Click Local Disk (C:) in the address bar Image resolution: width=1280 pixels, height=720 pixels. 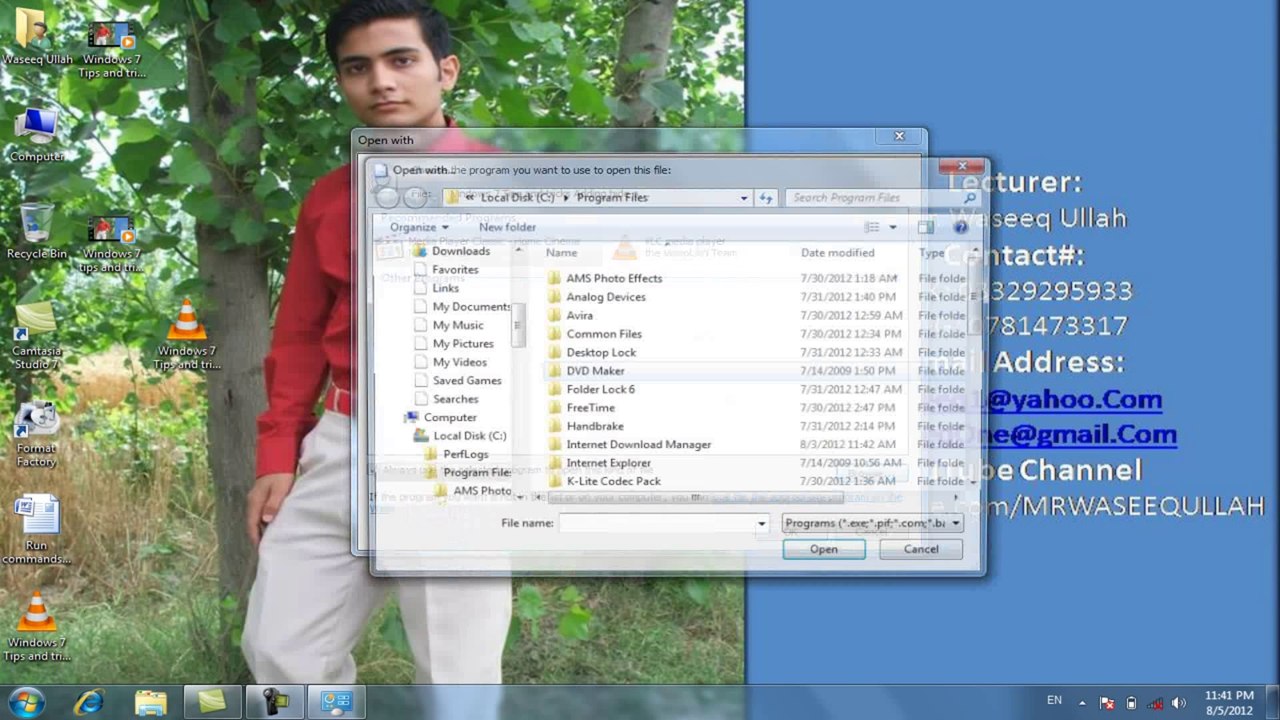517,198
